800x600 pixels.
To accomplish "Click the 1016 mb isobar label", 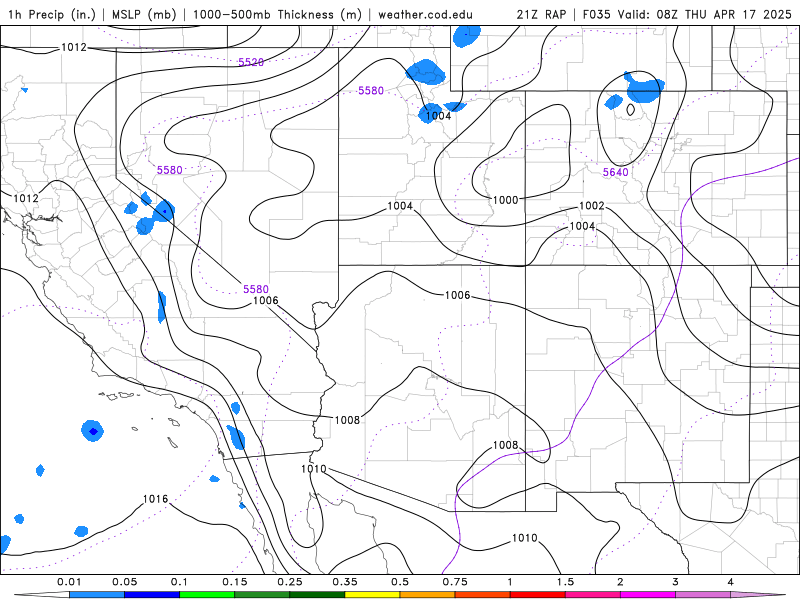I will (x=155, y=499).
